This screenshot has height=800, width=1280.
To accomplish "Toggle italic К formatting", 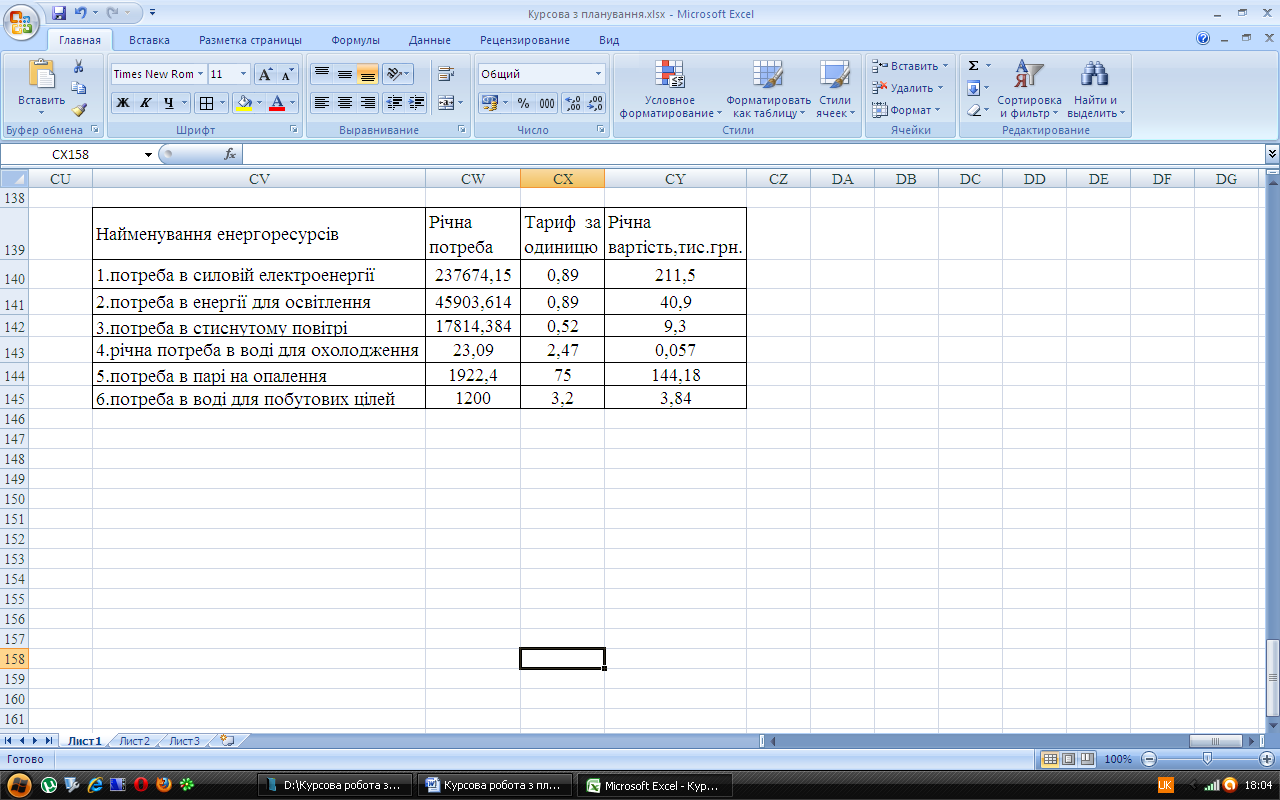I will (145, 103).
